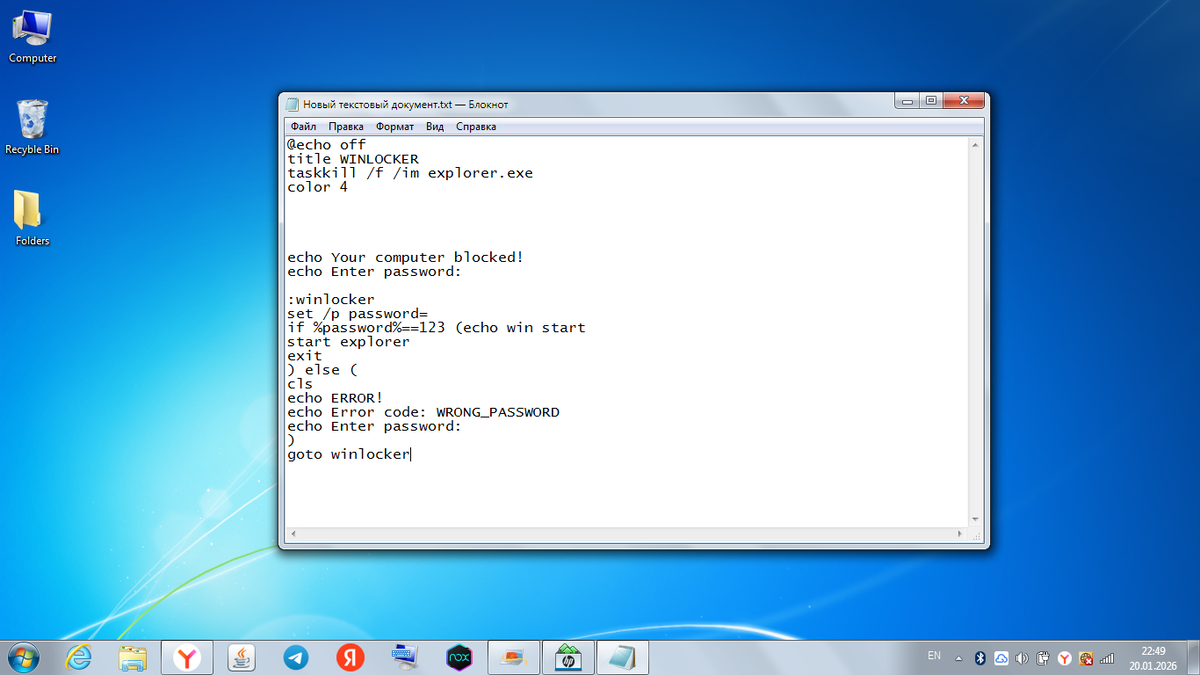Click the "if %password%==123" line
This screenshot has height=675, width=1200.
[436, 327]
